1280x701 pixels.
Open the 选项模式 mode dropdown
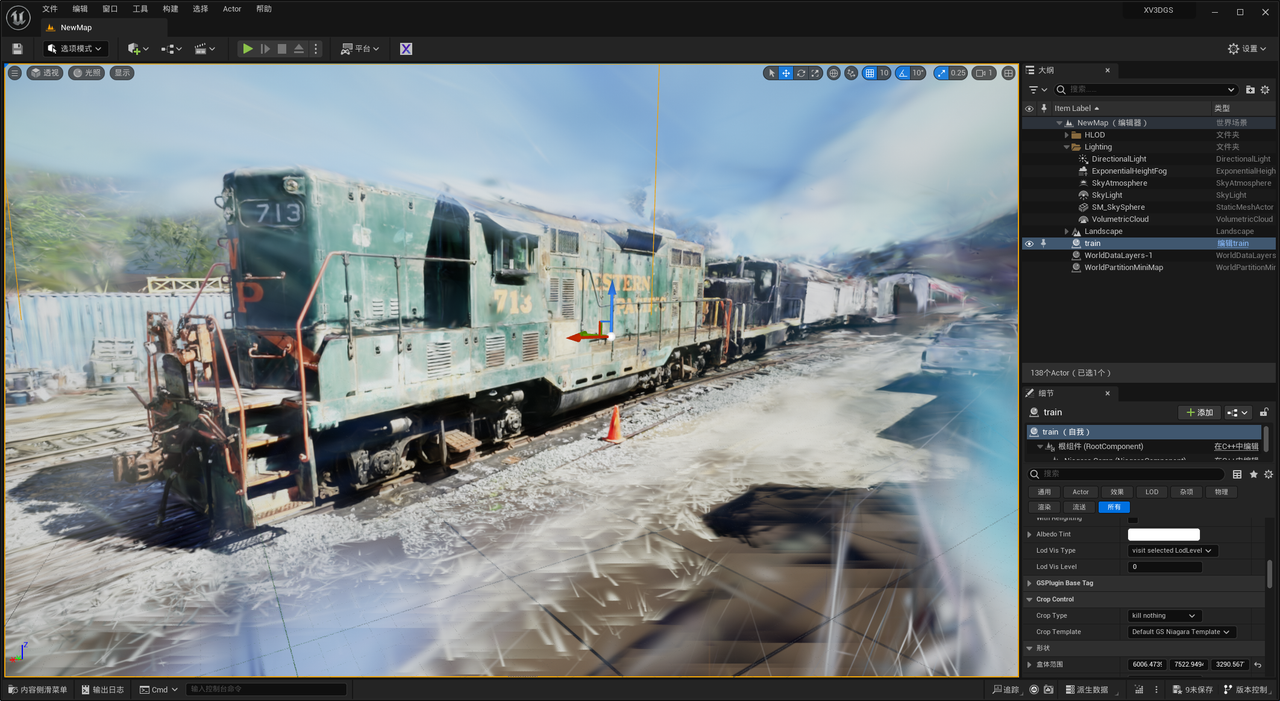(x=75, y=49)
